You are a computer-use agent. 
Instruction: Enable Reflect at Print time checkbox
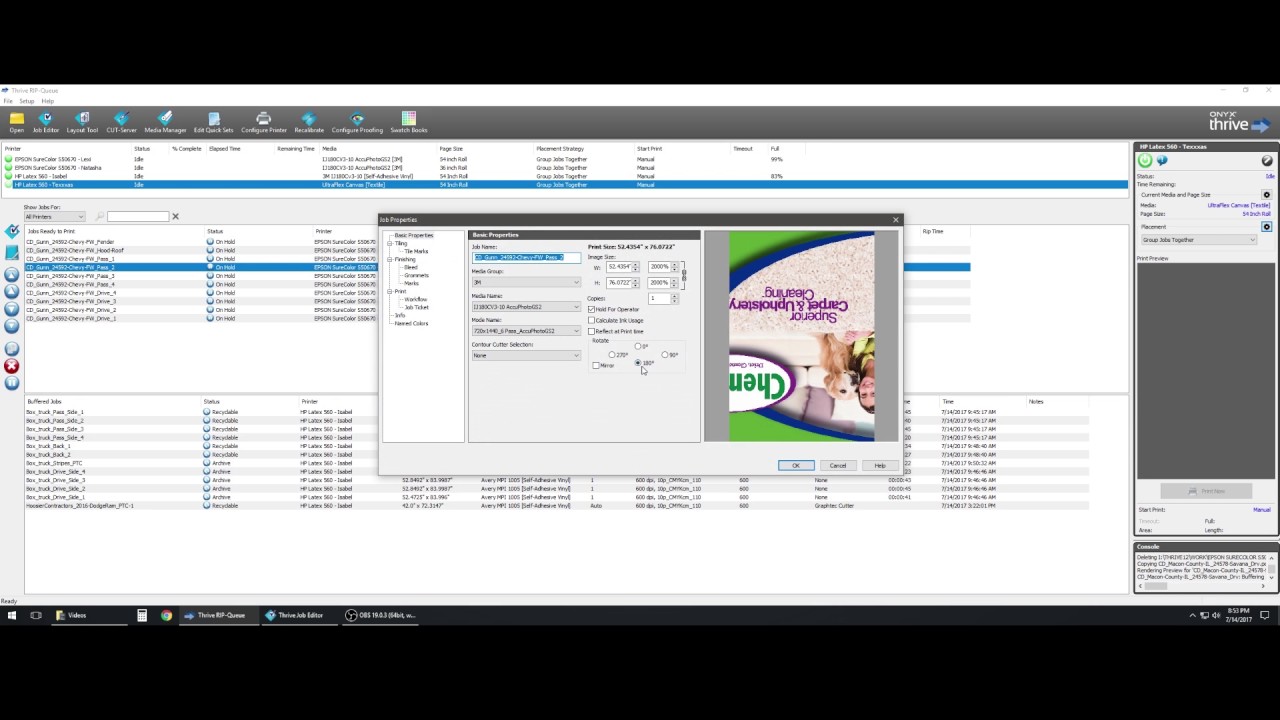[592, 331]
